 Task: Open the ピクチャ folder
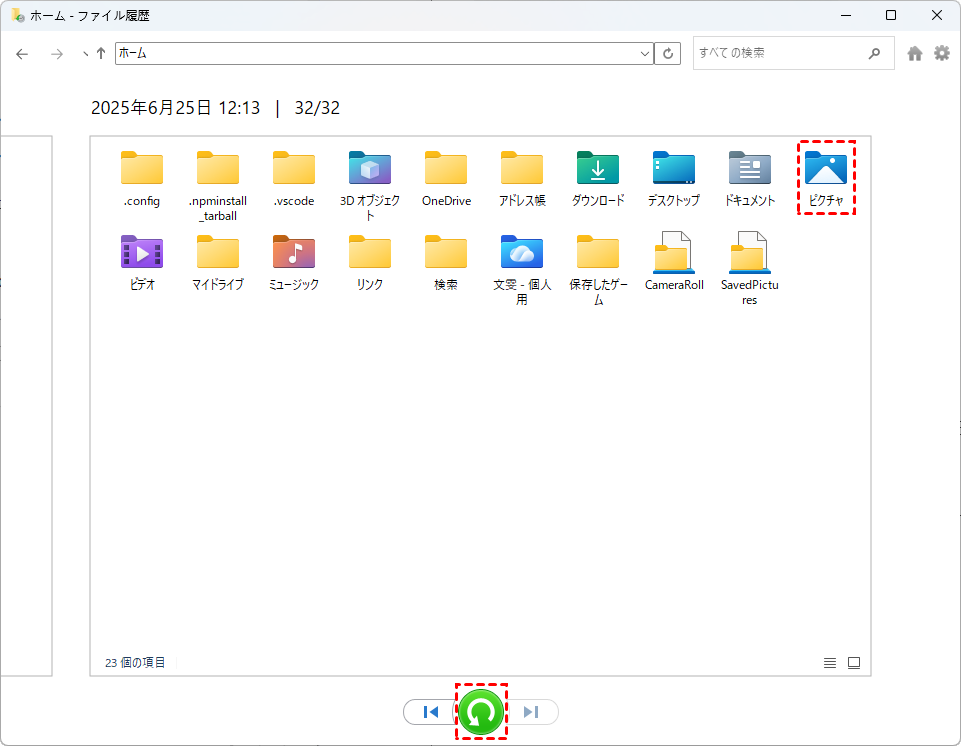(825, 177)
